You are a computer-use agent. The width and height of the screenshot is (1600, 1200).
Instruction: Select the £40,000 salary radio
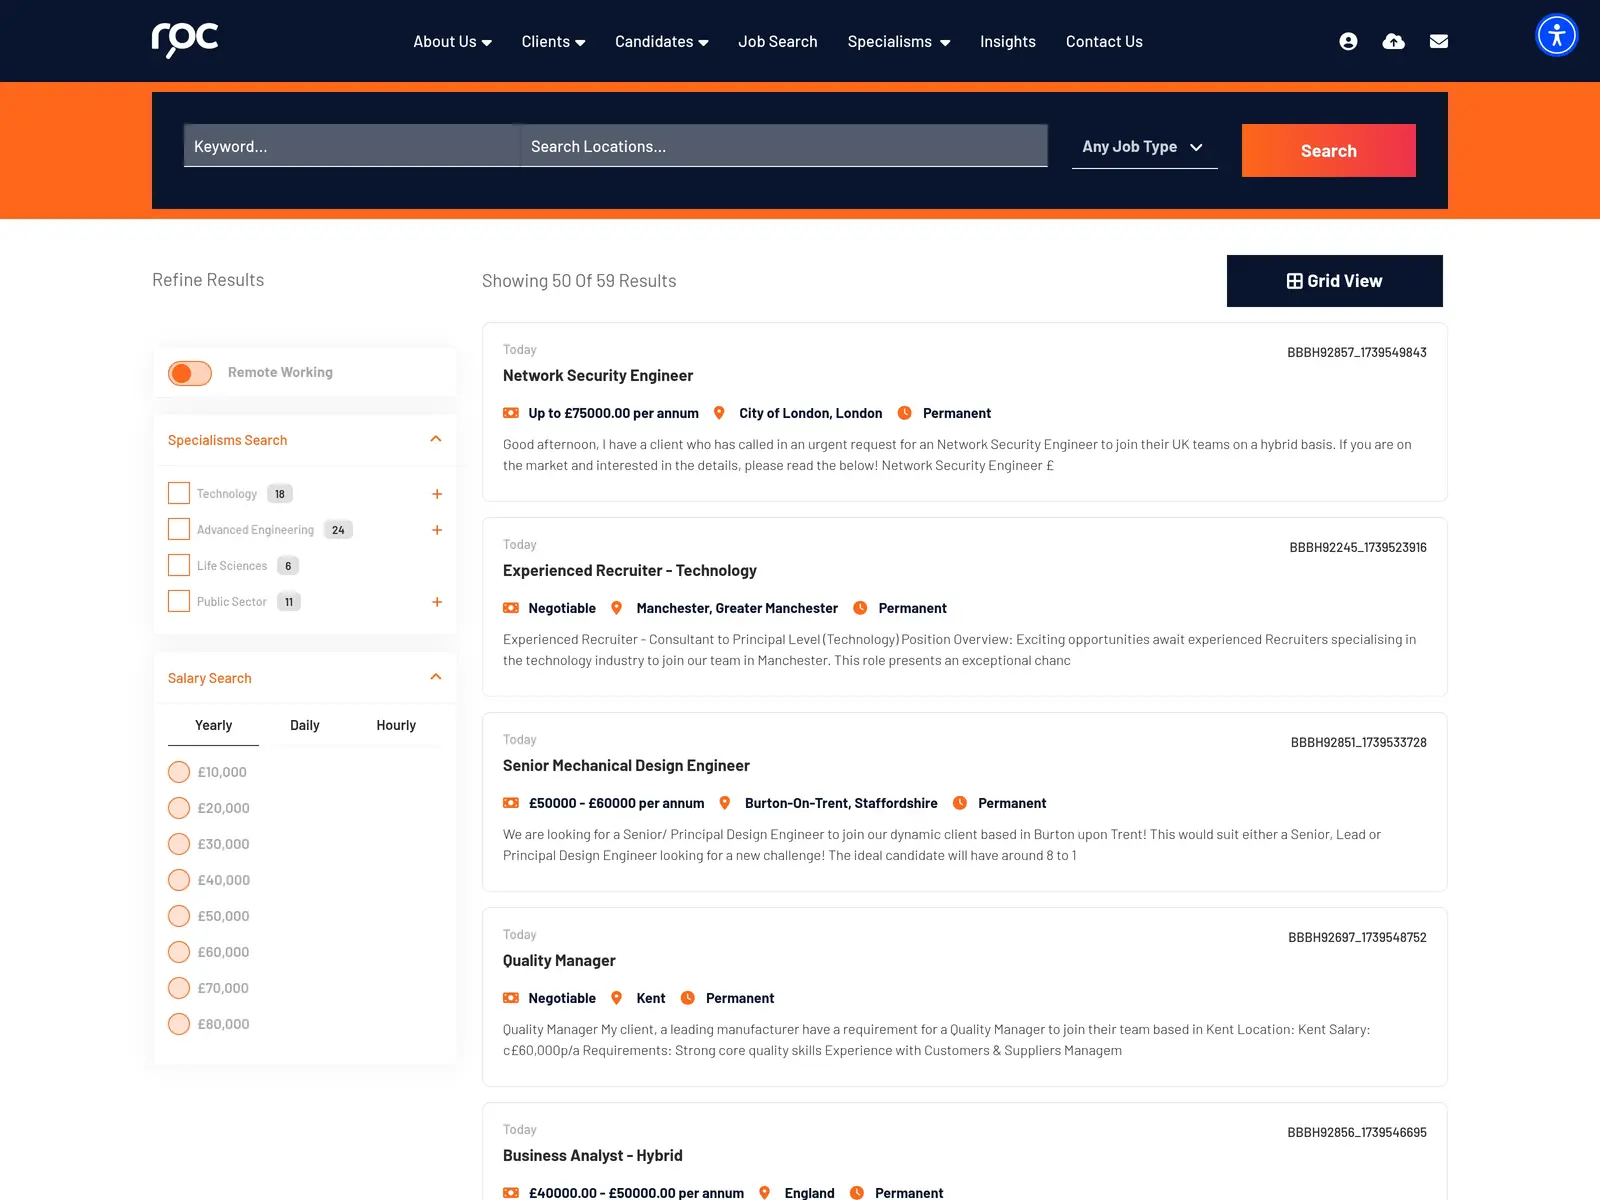pyautogui.click(x=179, y=880)
